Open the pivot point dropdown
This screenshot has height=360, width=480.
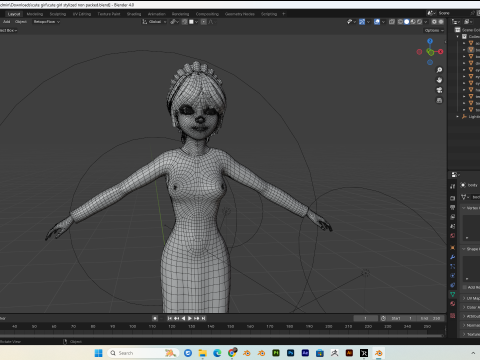coord(174,22)
